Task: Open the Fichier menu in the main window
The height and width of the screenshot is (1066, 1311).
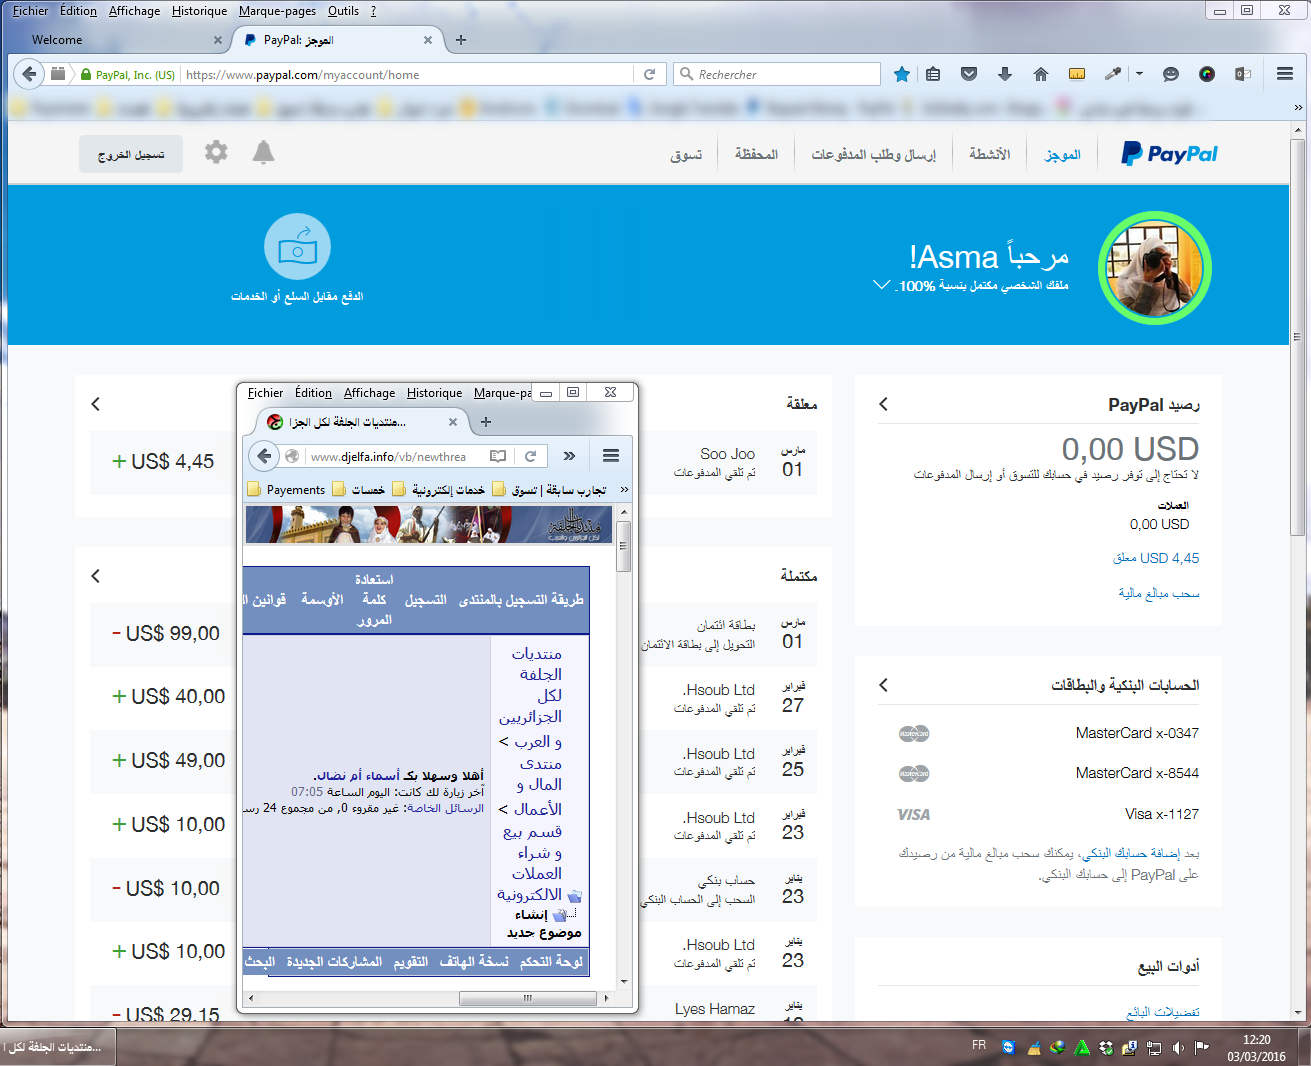Action: [31, 11]
